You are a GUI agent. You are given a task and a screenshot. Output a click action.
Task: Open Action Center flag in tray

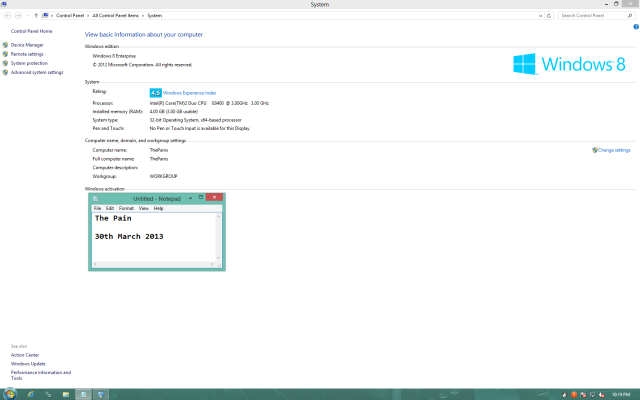[583, 395]
